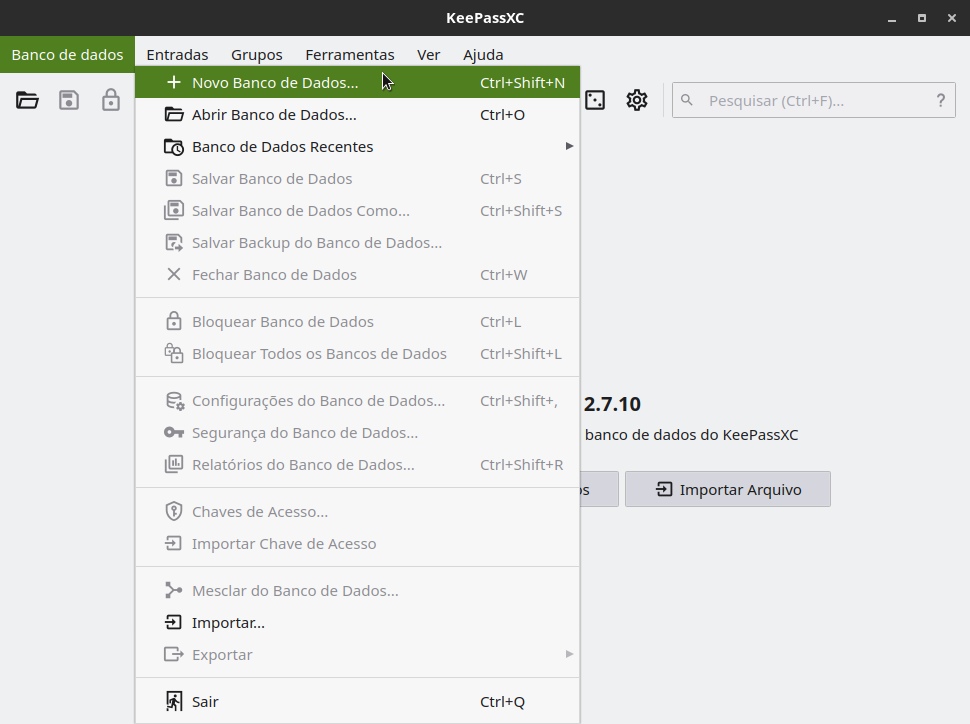Viewport: 970px width, 724px height.
Task: Open the Ajuda menu
Action: (483, 54)
